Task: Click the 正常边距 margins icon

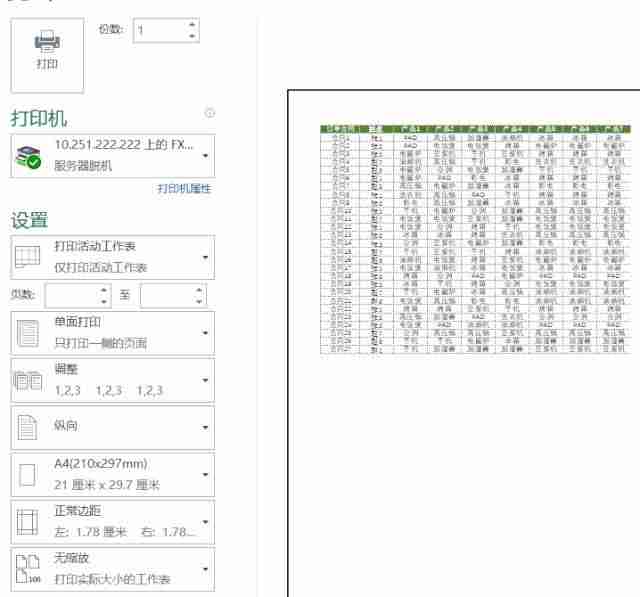Action: tap(27, 522)
